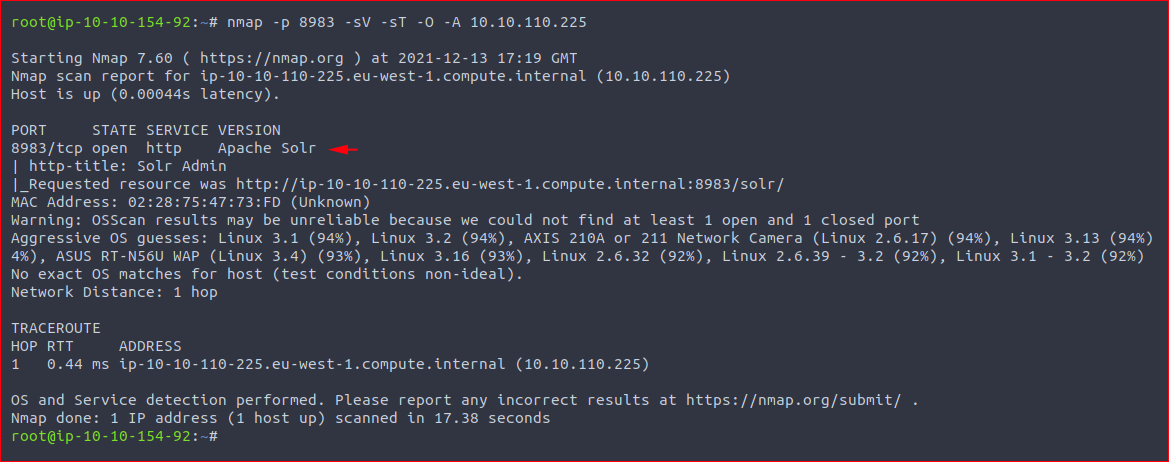The width and height of the screenshot is (1169, 462).
Task: Click the green root@ip-10-10-154-92 prompt at top
Action: point(101,23)
